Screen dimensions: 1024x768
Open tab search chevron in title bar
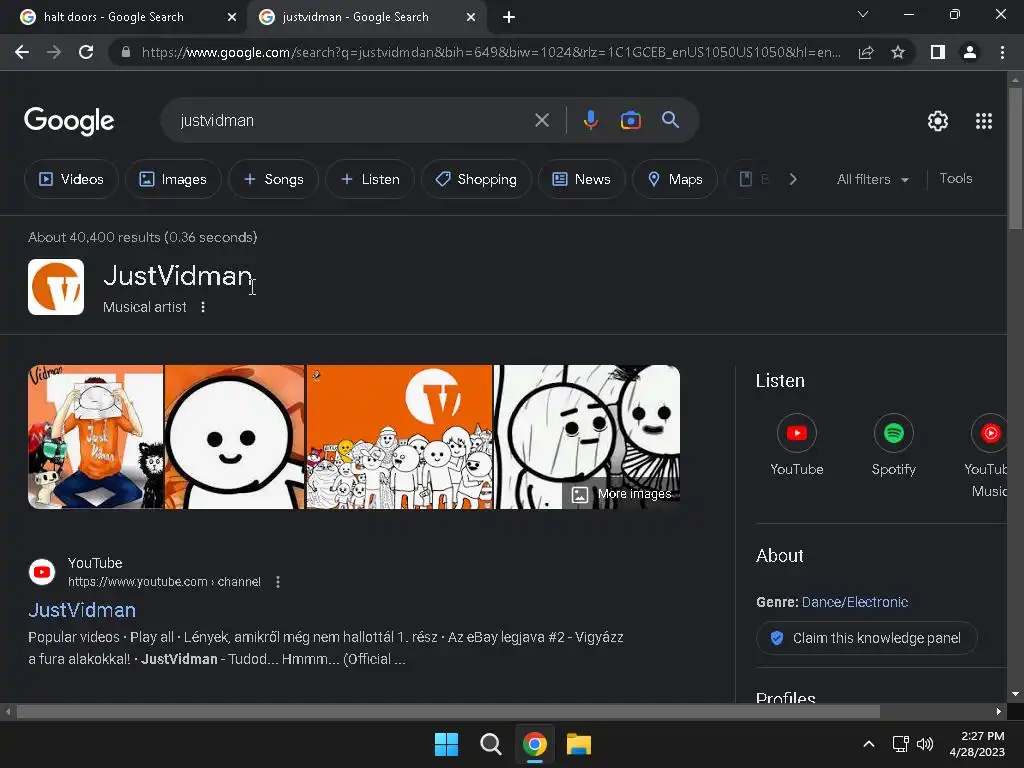(863, 14)
